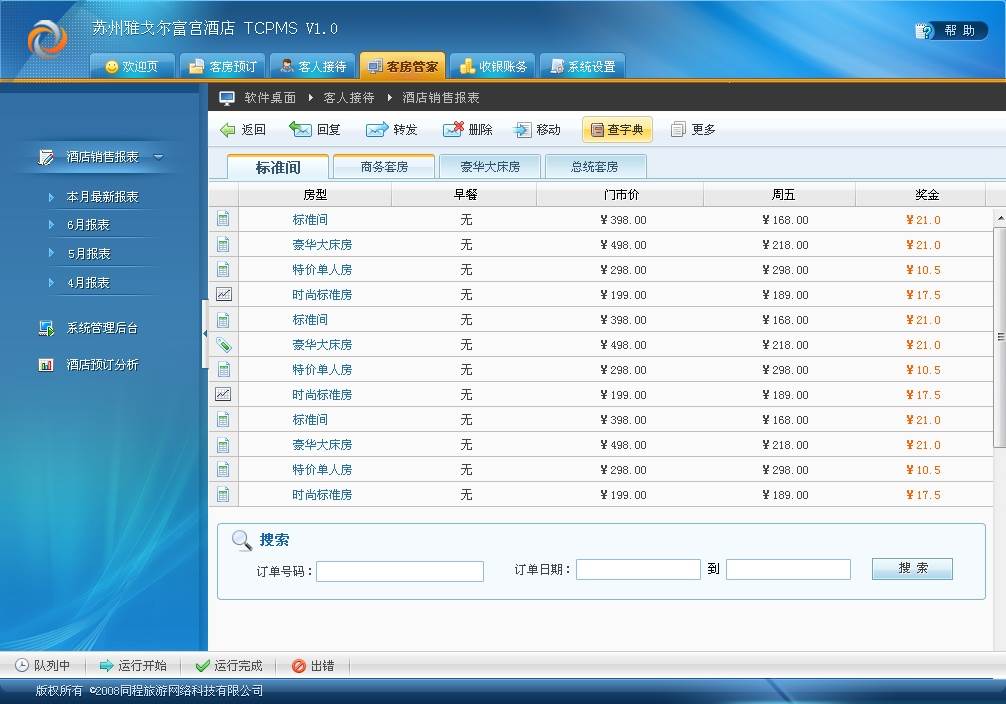Image resolution: width=1006 pixels, height=704 pixels.
Task: Select the 客房管家 tab
Action: click(x=403, y=66)
